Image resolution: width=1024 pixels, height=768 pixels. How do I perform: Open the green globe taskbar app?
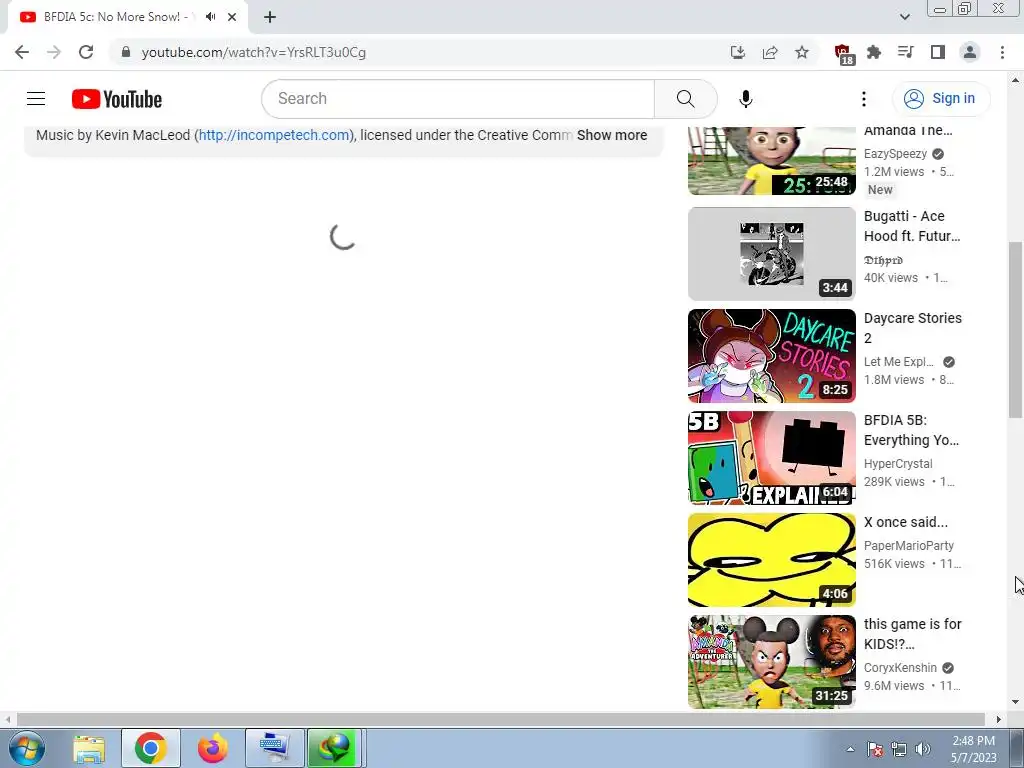tap(334, 748)
